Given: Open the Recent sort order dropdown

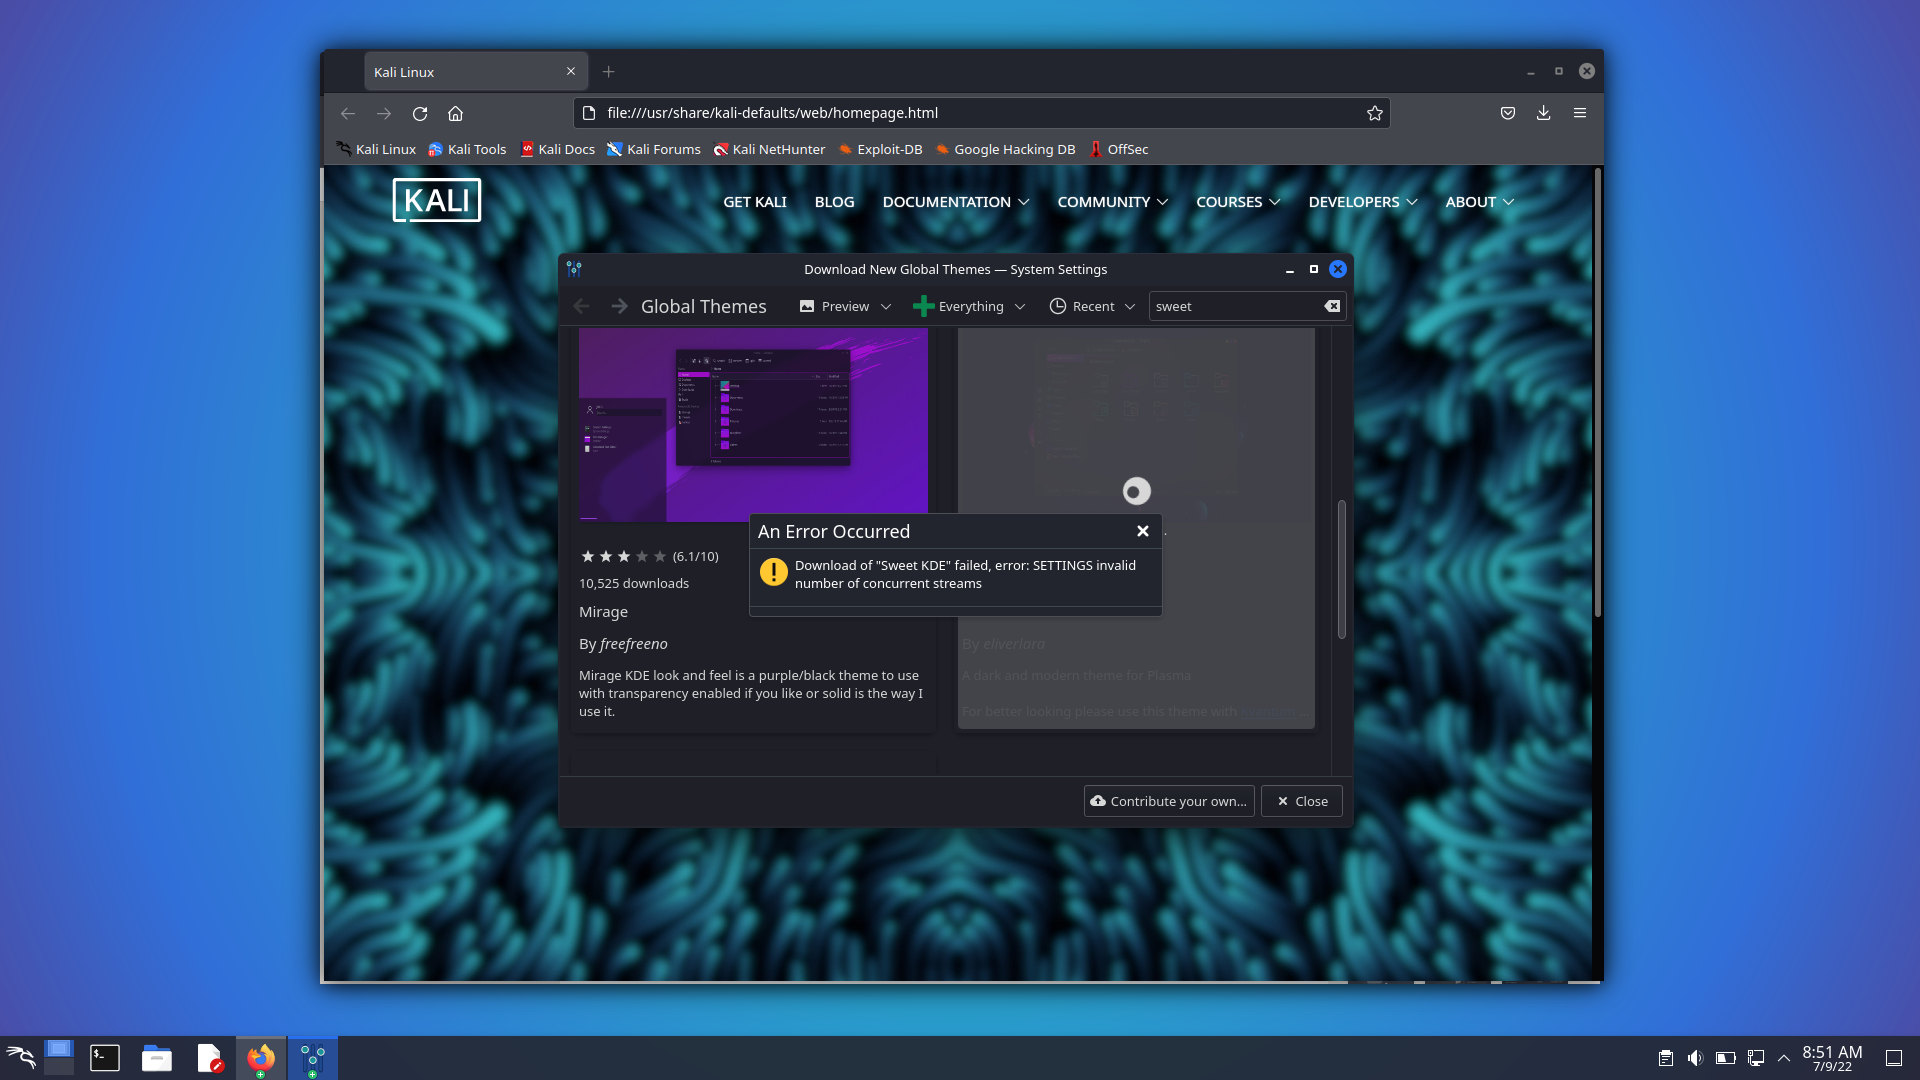Looking at the screenshot, I should click(1092, 306).
